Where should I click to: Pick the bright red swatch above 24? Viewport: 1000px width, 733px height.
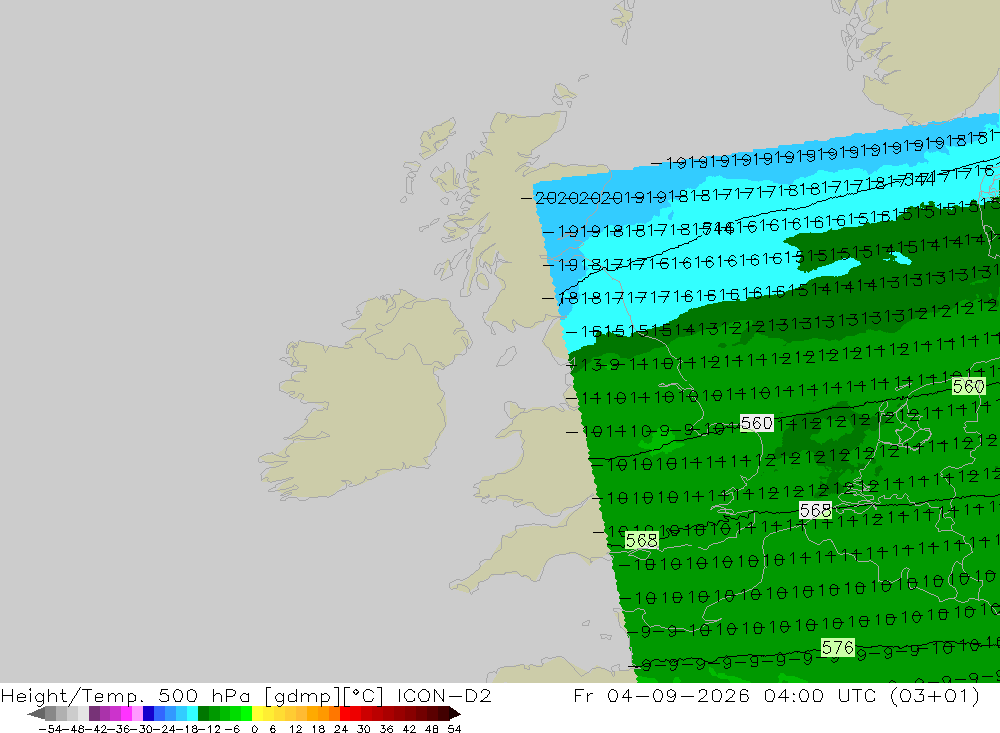coord(345,713)
